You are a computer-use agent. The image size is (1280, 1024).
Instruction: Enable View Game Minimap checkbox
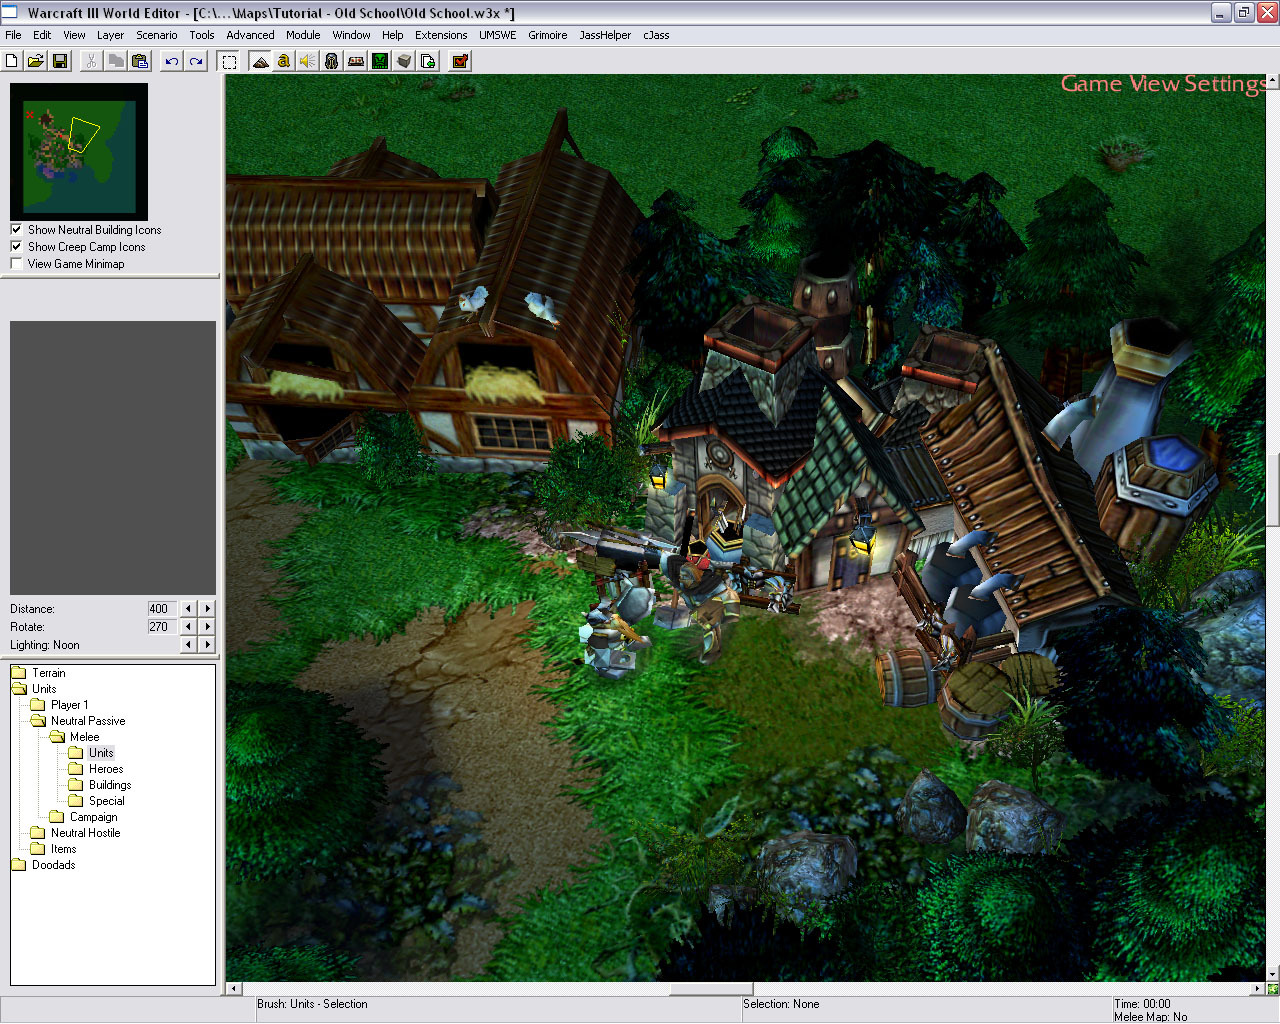16,263
